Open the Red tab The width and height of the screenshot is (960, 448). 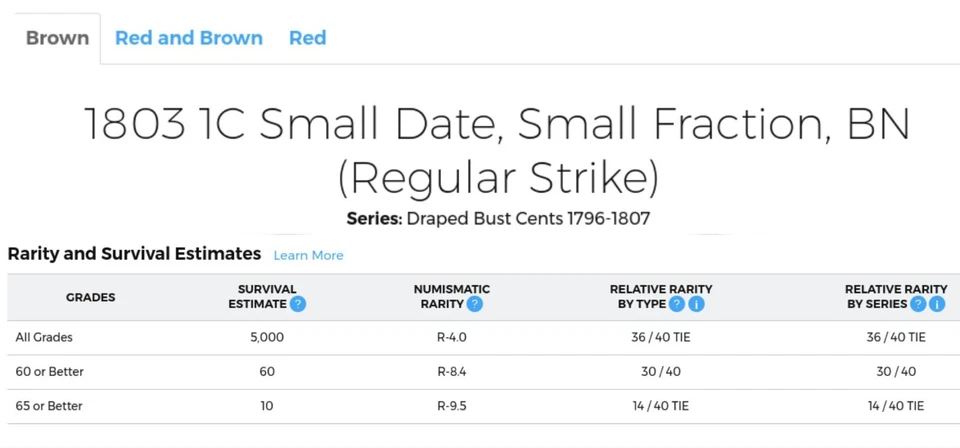click(307, 38)
